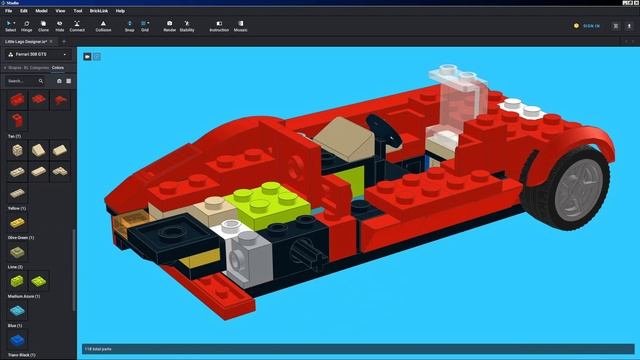Screen dimensions: 640x360
Task: Click the SIGN IN link
Action: [591, 26]
